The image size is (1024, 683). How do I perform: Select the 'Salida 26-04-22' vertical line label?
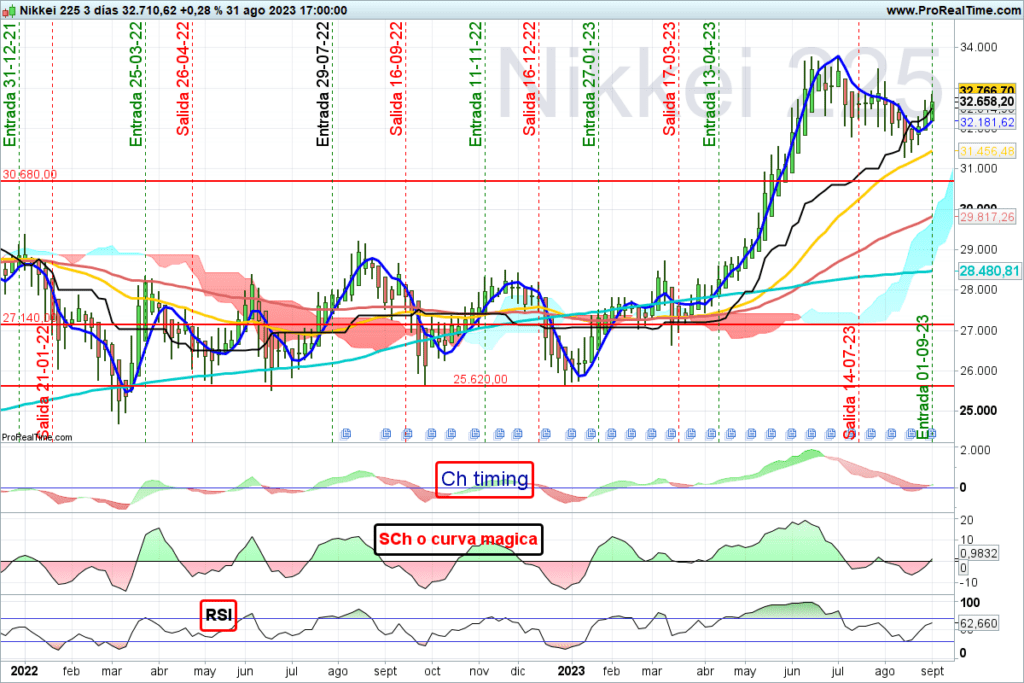click(x=183, y=79)
